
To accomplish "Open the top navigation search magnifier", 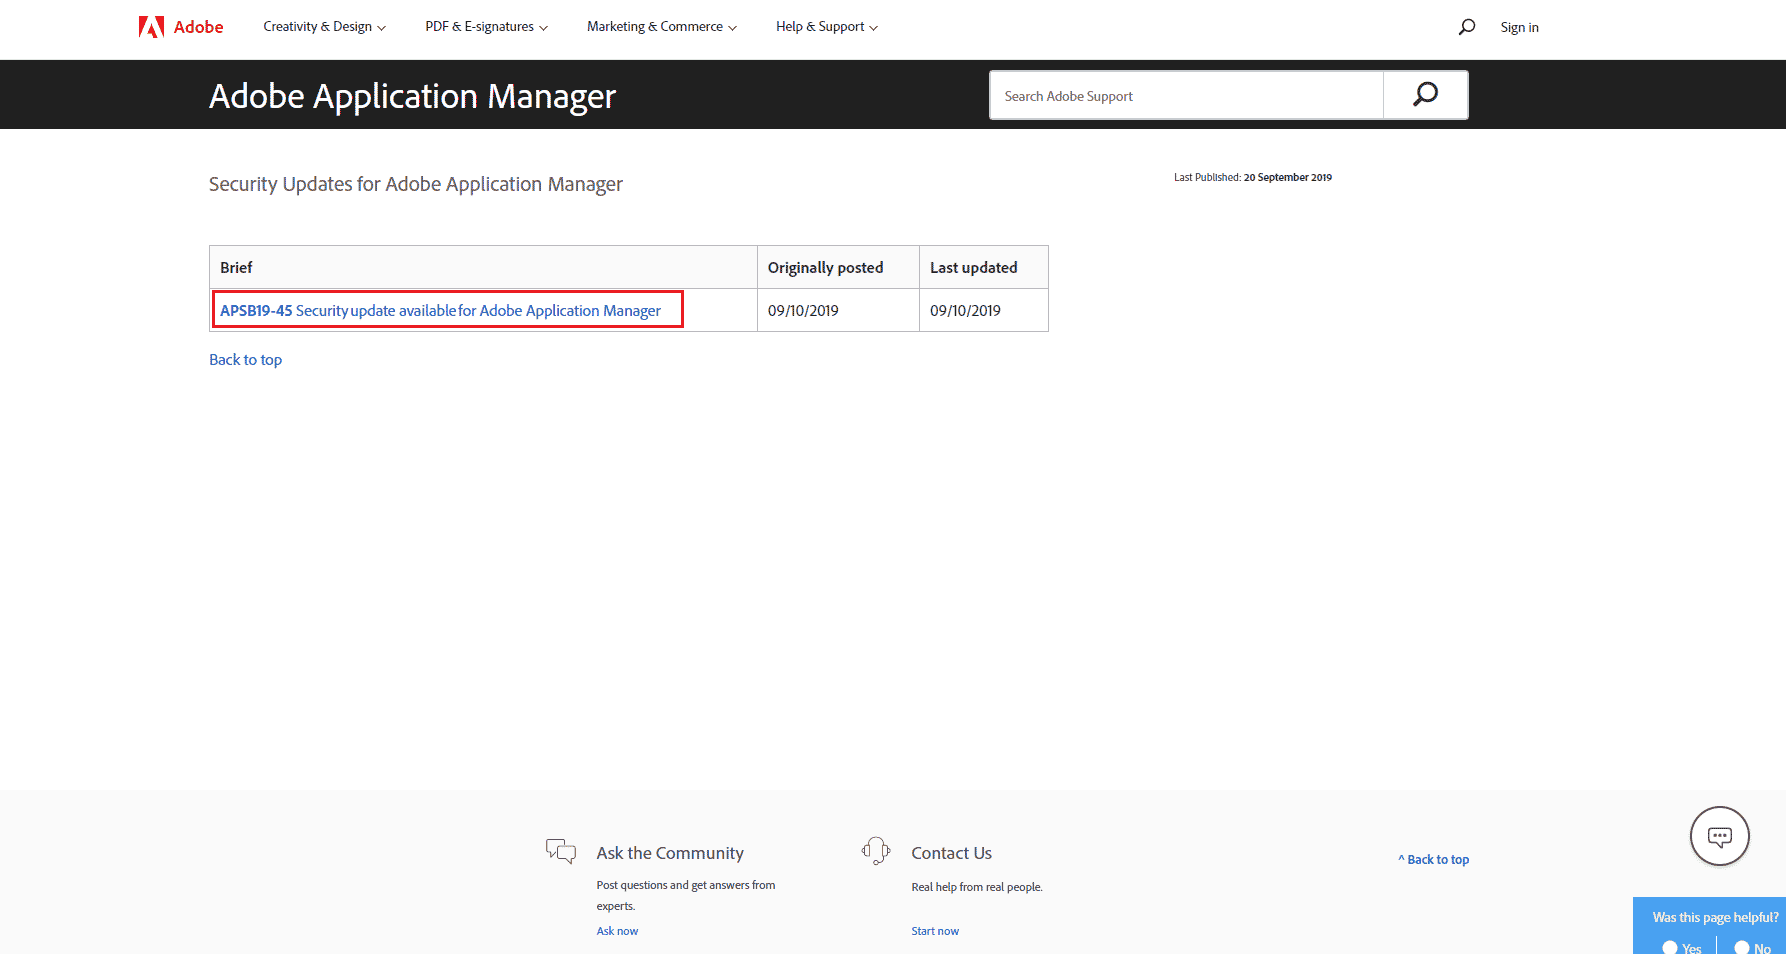I will pyautogui.click(x=1467, y=27).
